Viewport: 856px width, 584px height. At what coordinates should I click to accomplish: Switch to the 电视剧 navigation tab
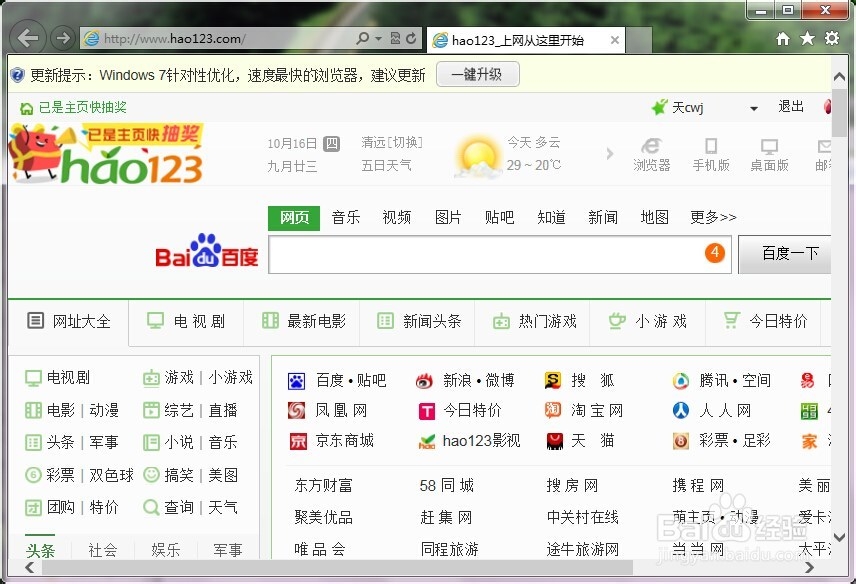186,322
